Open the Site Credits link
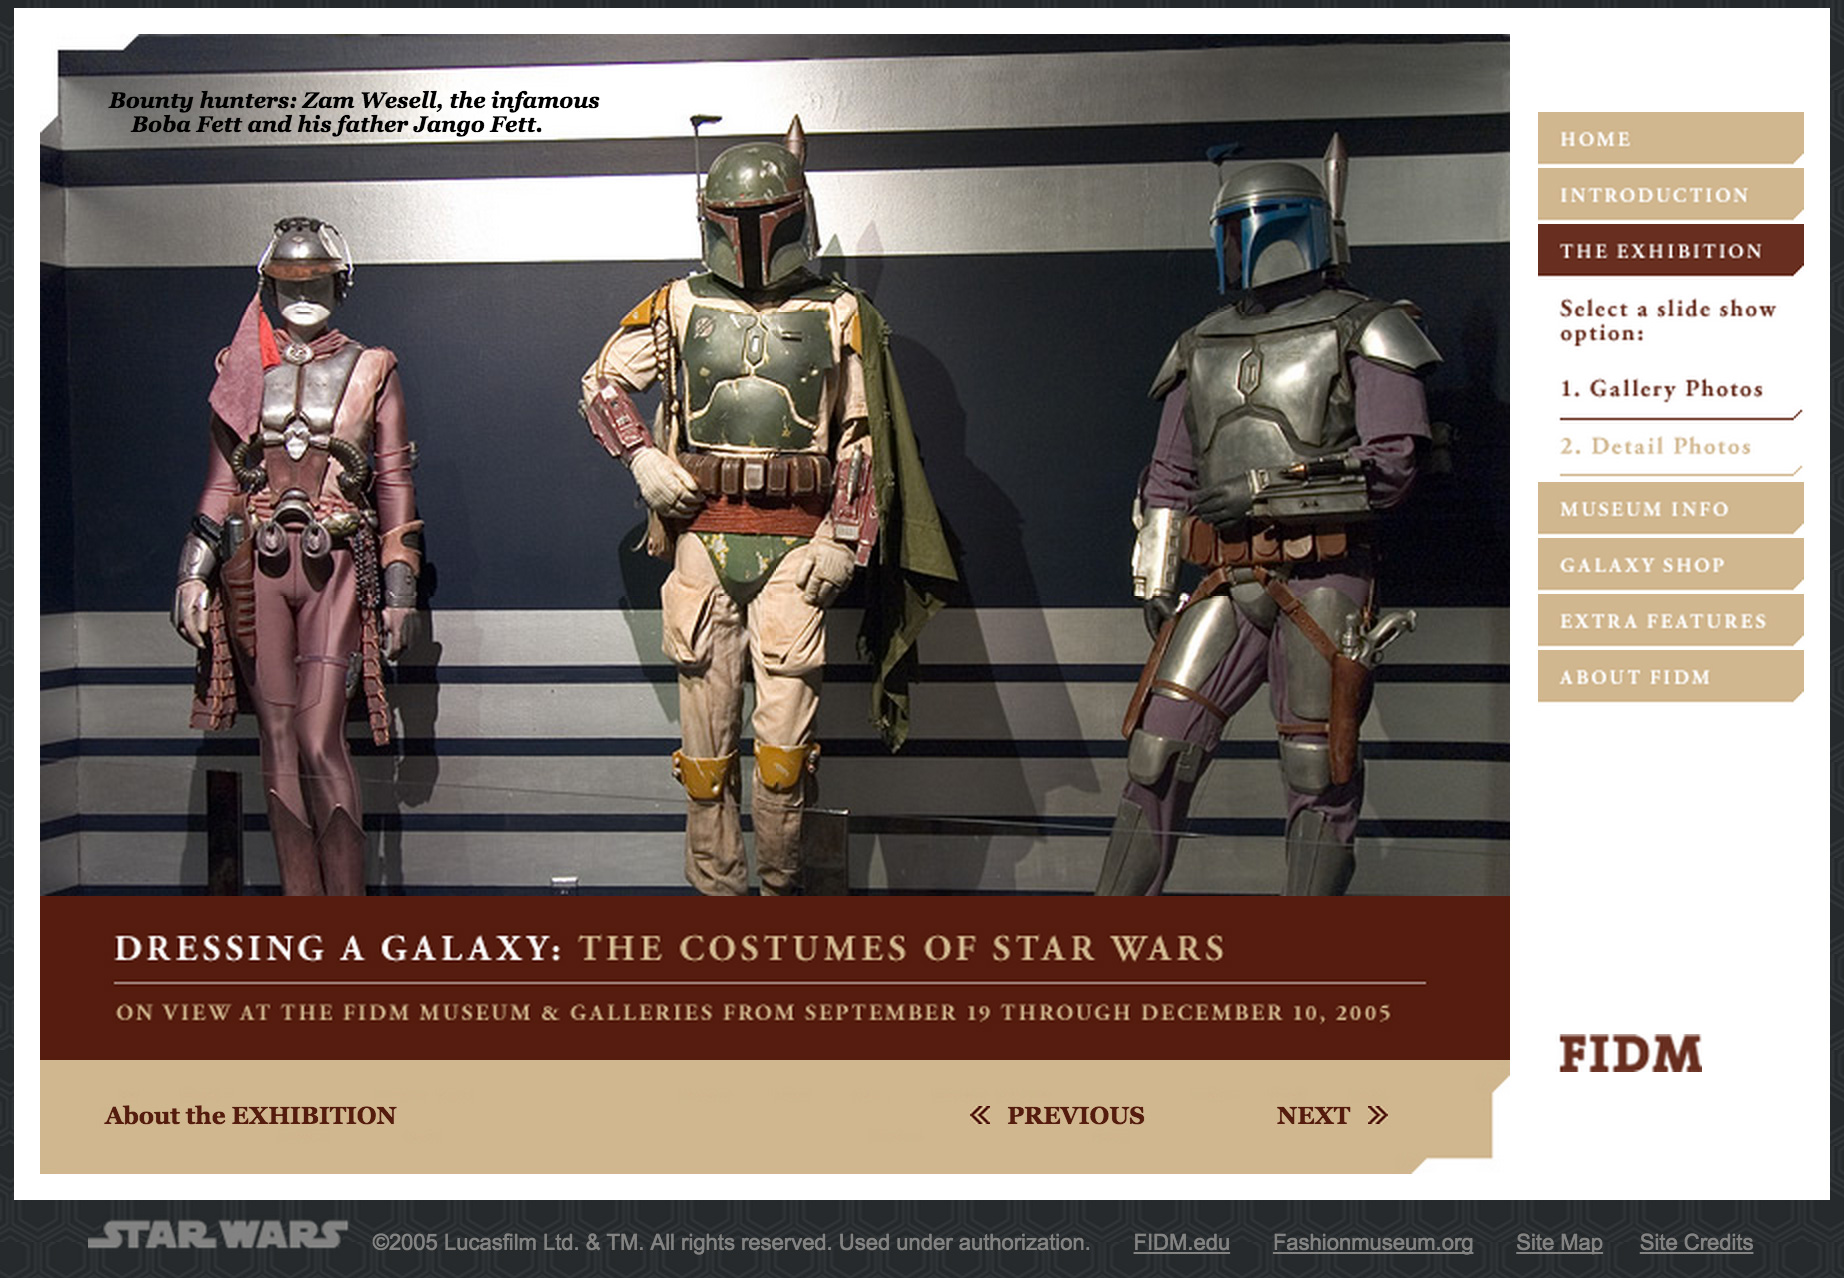Image resolution: width=1844 pixels, height=1278 pixels. (1696, 1242)
